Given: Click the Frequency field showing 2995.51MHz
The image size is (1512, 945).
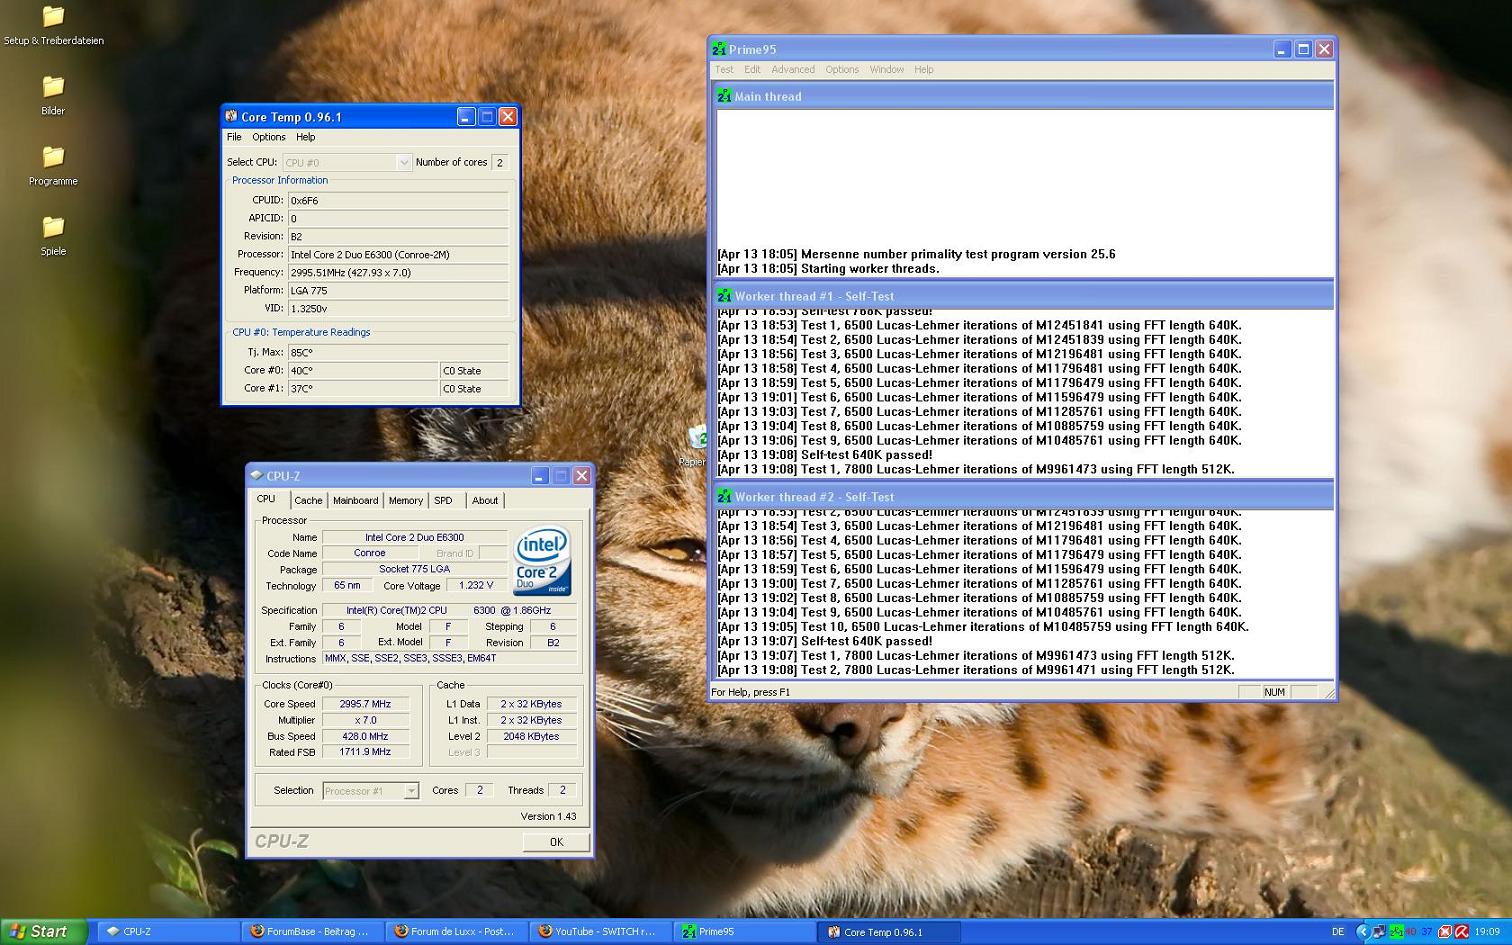Looking at the screenshot, I should click(398, 272).
